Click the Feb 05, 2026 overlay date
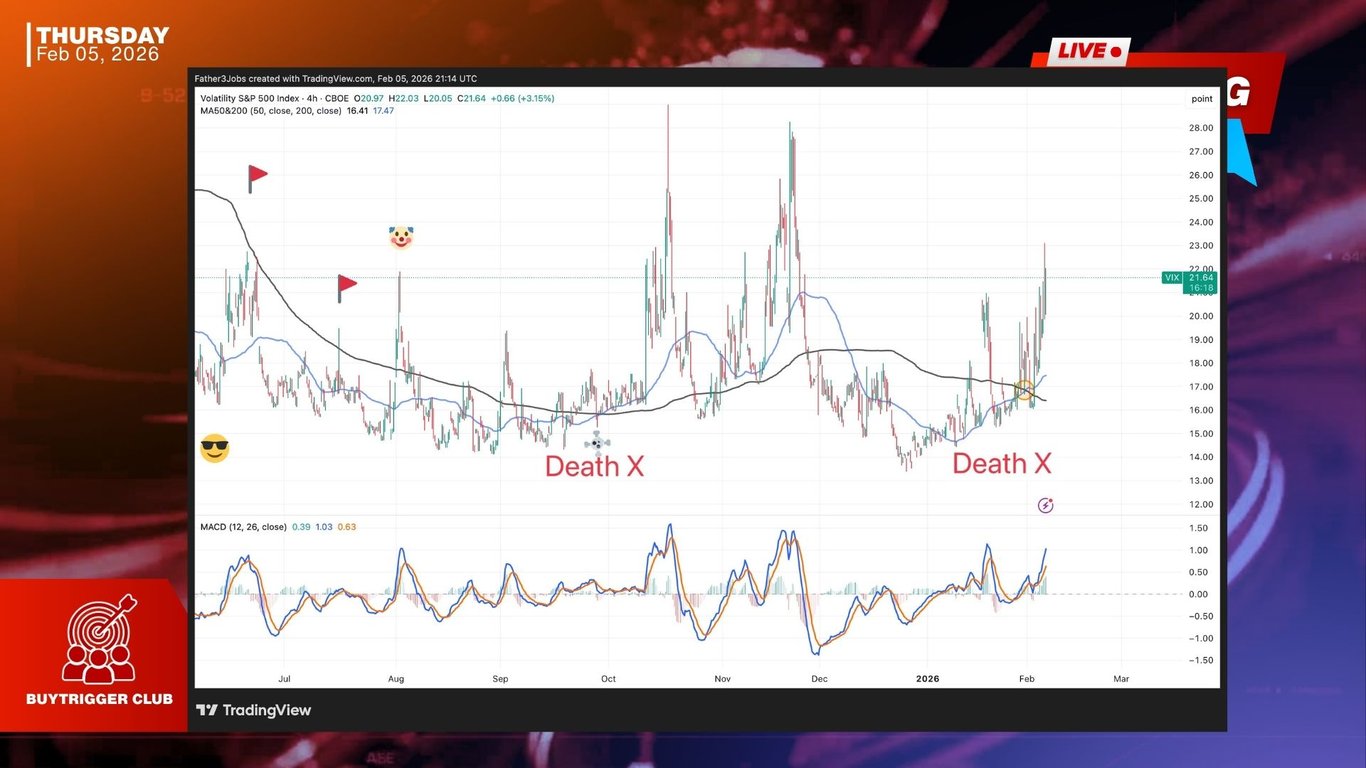This screenshot has height=768, width=1366. (x=98, y=55)
